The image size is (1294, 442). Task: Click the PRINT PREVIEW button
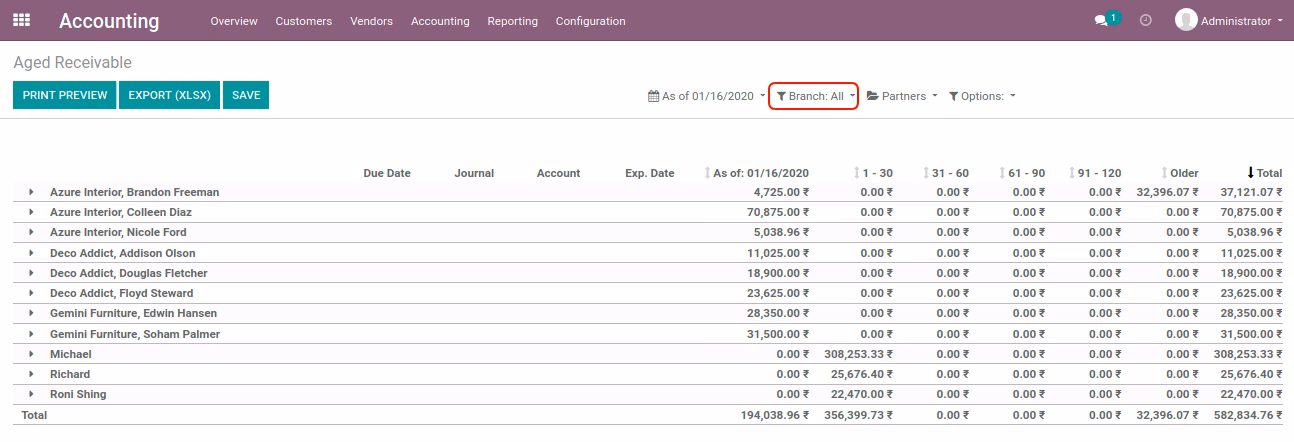tap(65, 95)
